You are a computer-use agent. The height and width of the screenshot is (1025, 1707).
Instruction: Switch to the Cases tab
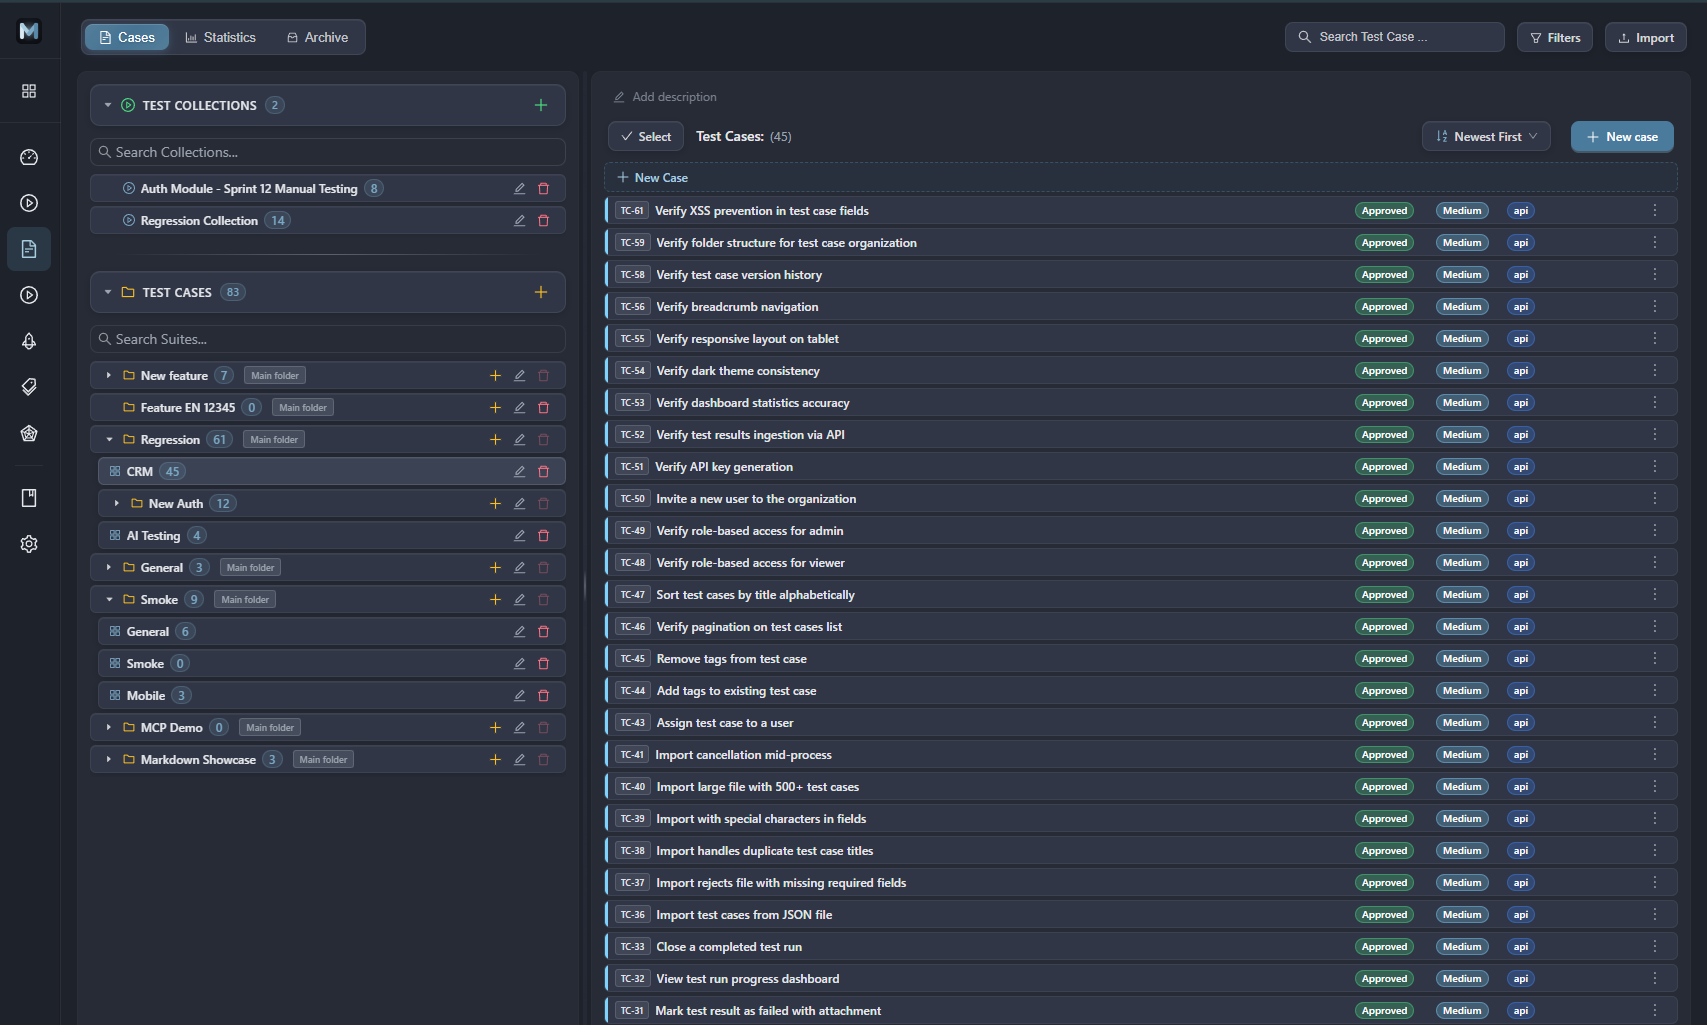(127, 38)
